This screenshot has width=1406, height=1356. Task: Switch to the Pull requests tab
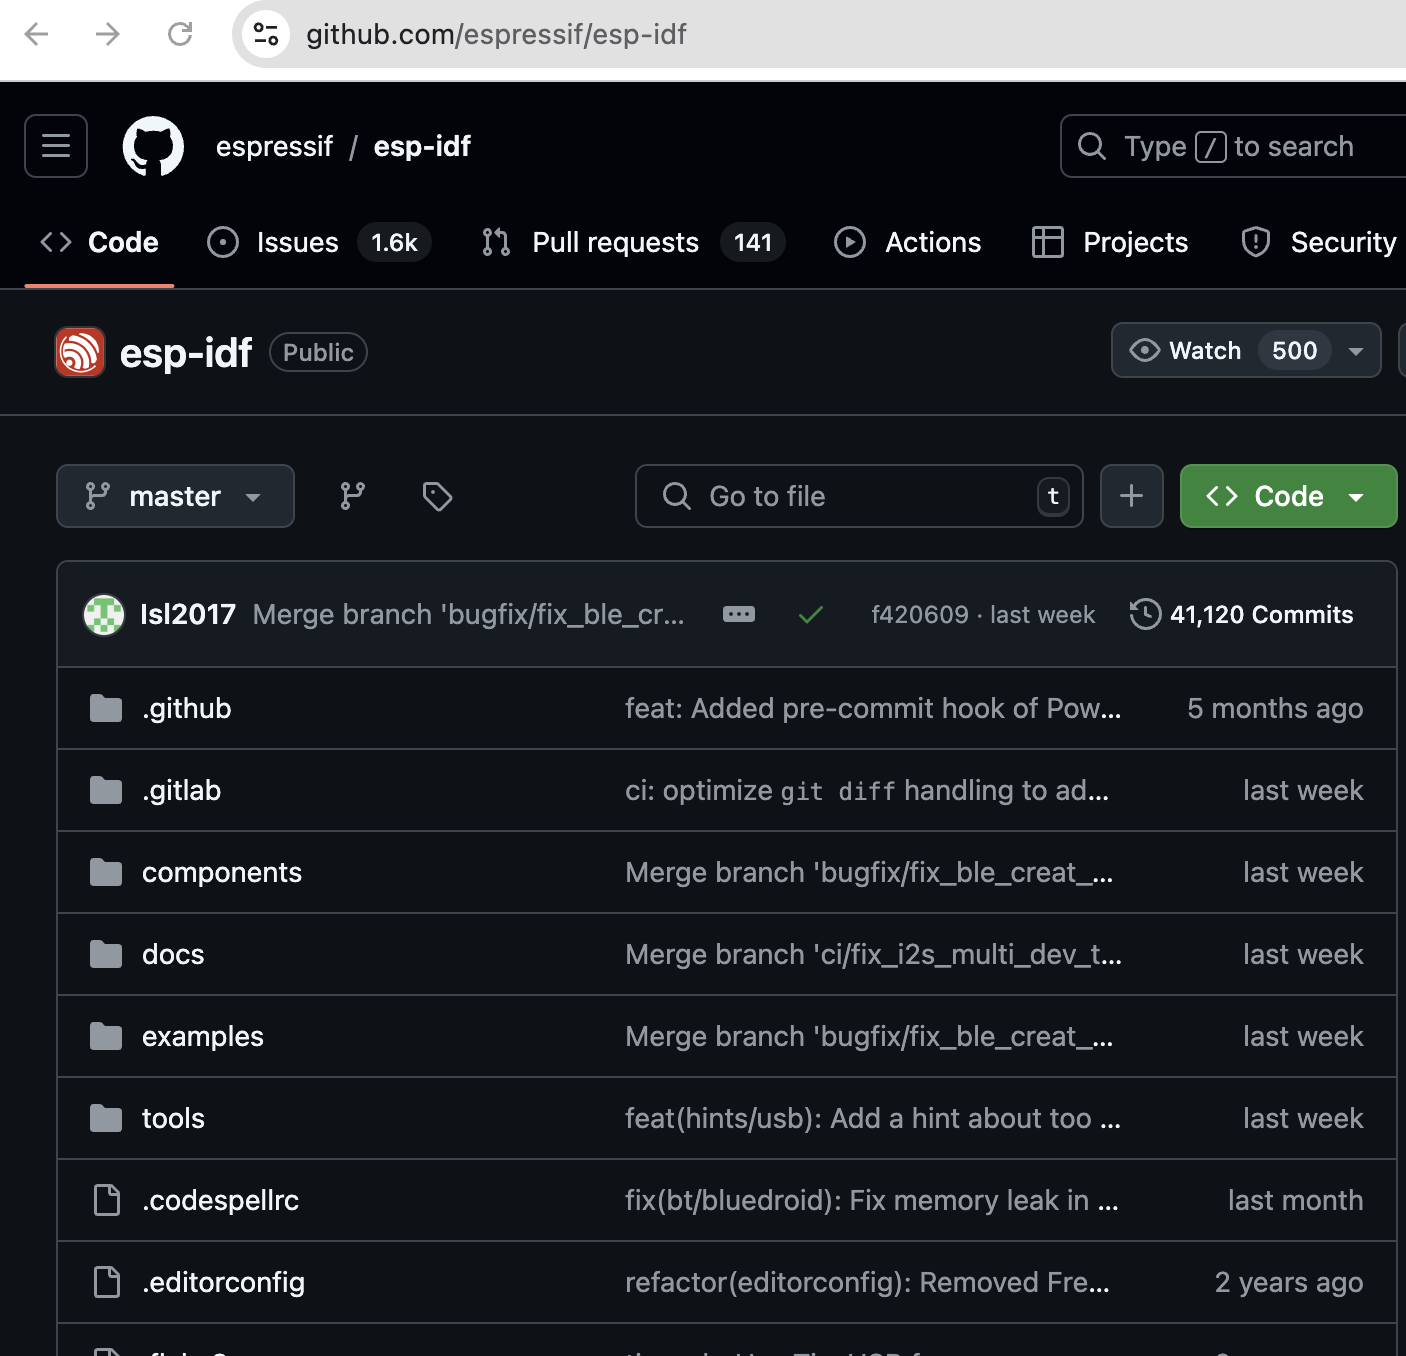pos(633,242)
